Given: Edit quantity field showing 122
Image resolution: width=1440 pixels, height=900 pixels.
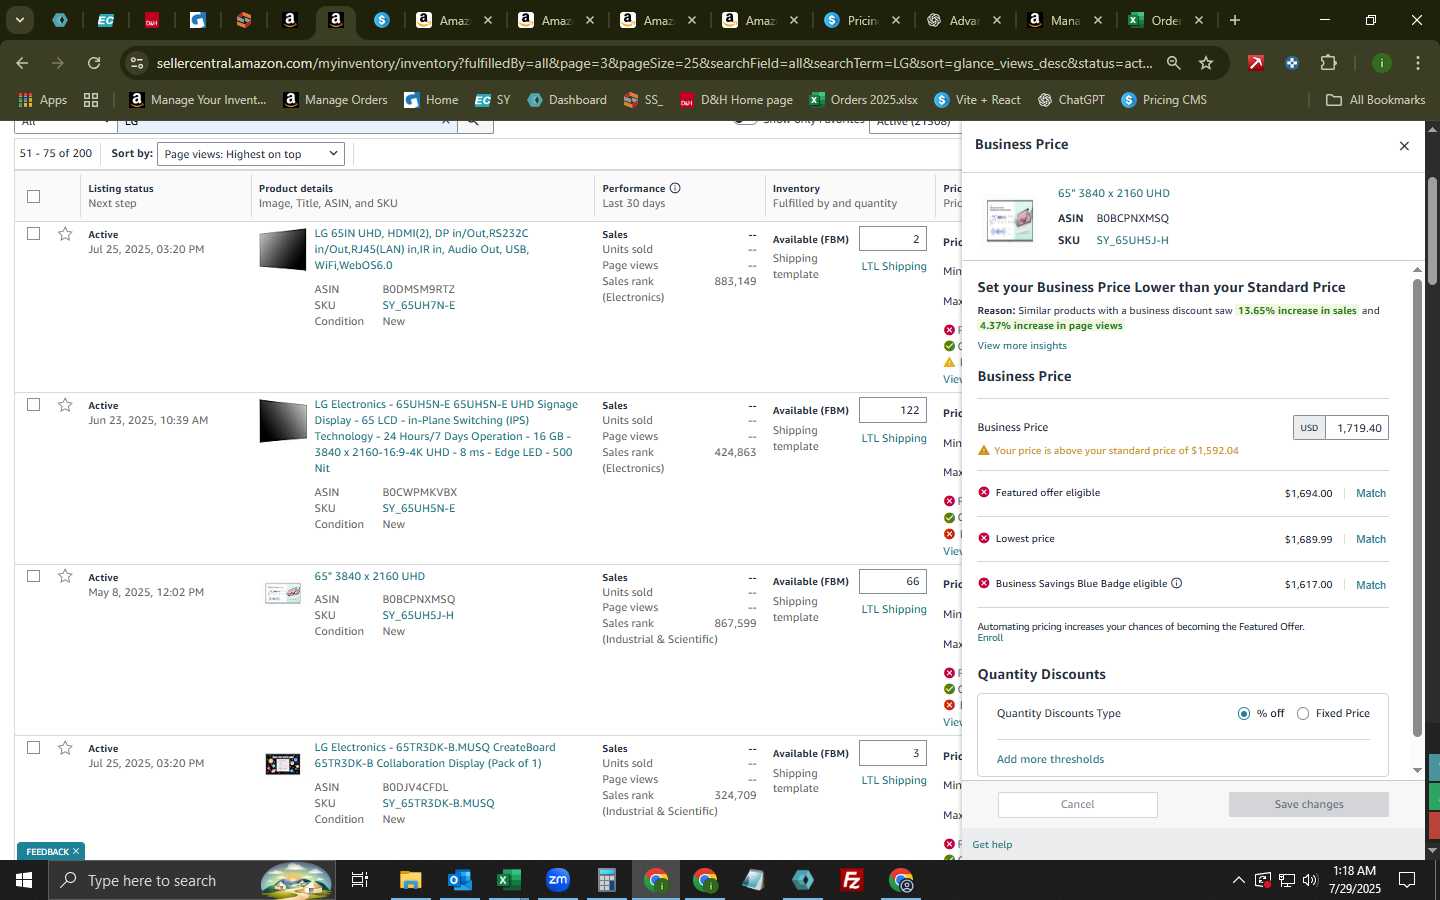Looking at the screenshot, I should (x=893, y=410).
